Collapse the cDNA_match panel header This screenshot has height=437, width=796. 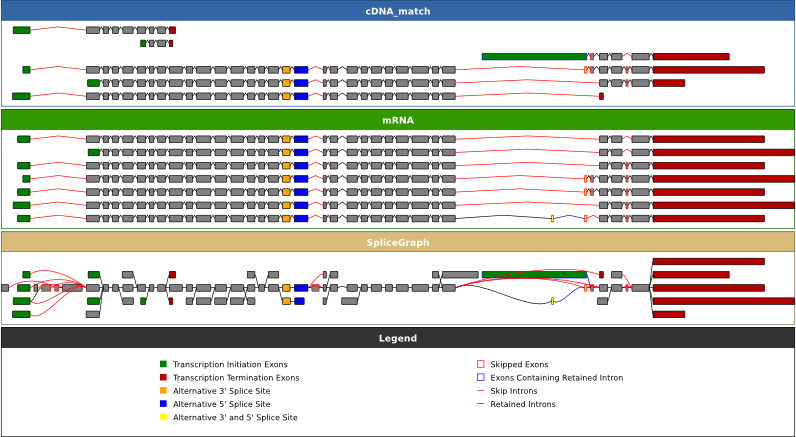click(398, 11)
